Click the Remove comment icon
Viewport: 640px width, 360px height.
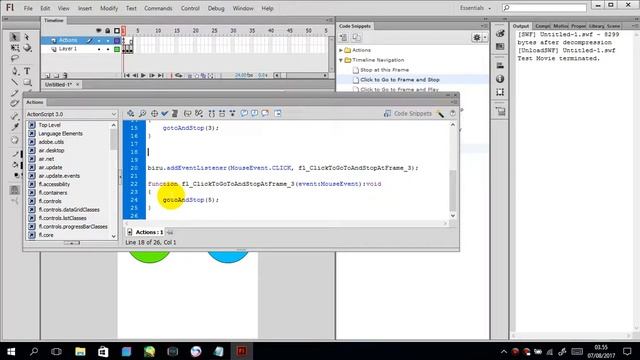pos(265,113)
